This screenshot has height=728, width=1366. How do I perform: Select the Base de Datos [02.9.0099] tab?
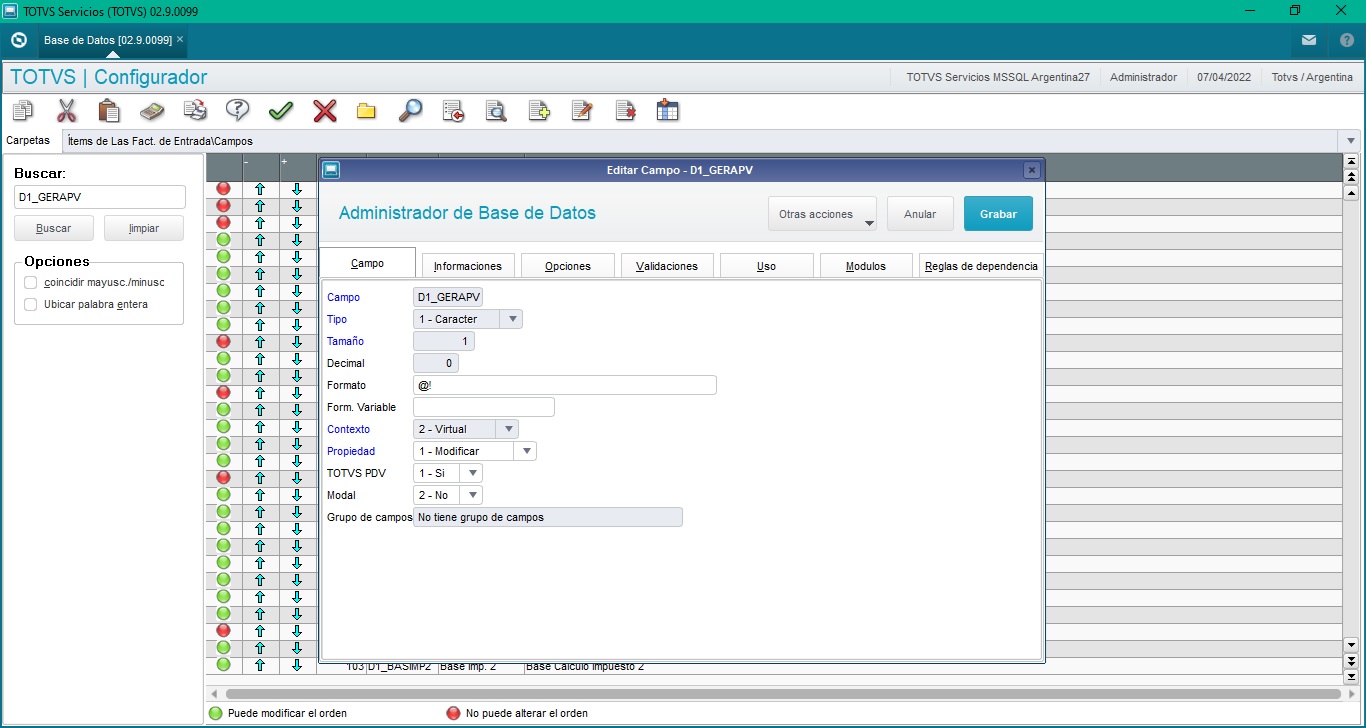[108, 40]
